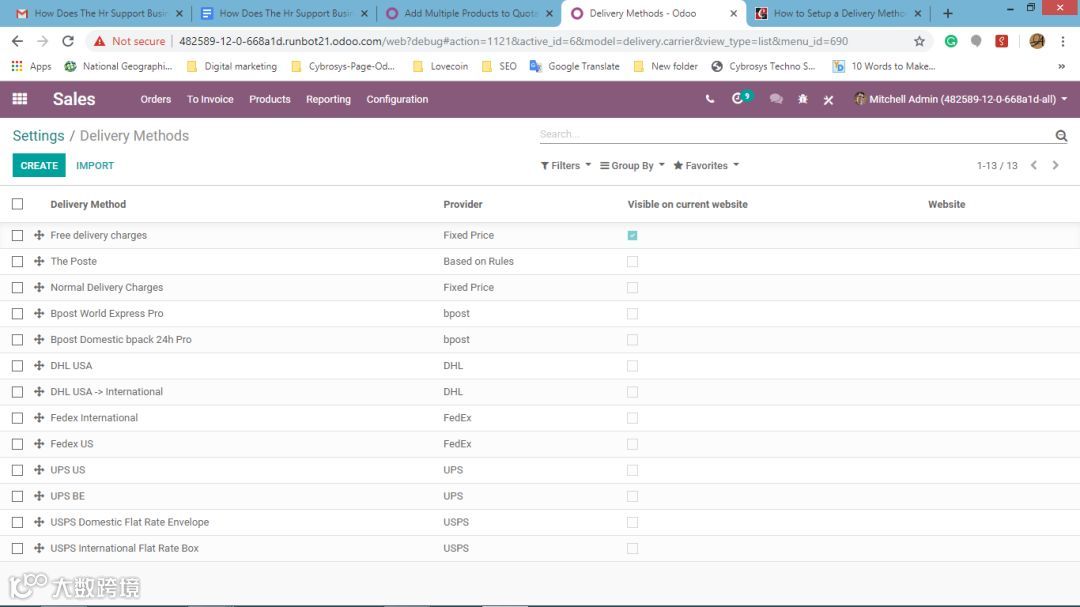Screen dimensions: 1080x607
Task: Select all rows with header checkbox
Action: [x=17, y=204]
